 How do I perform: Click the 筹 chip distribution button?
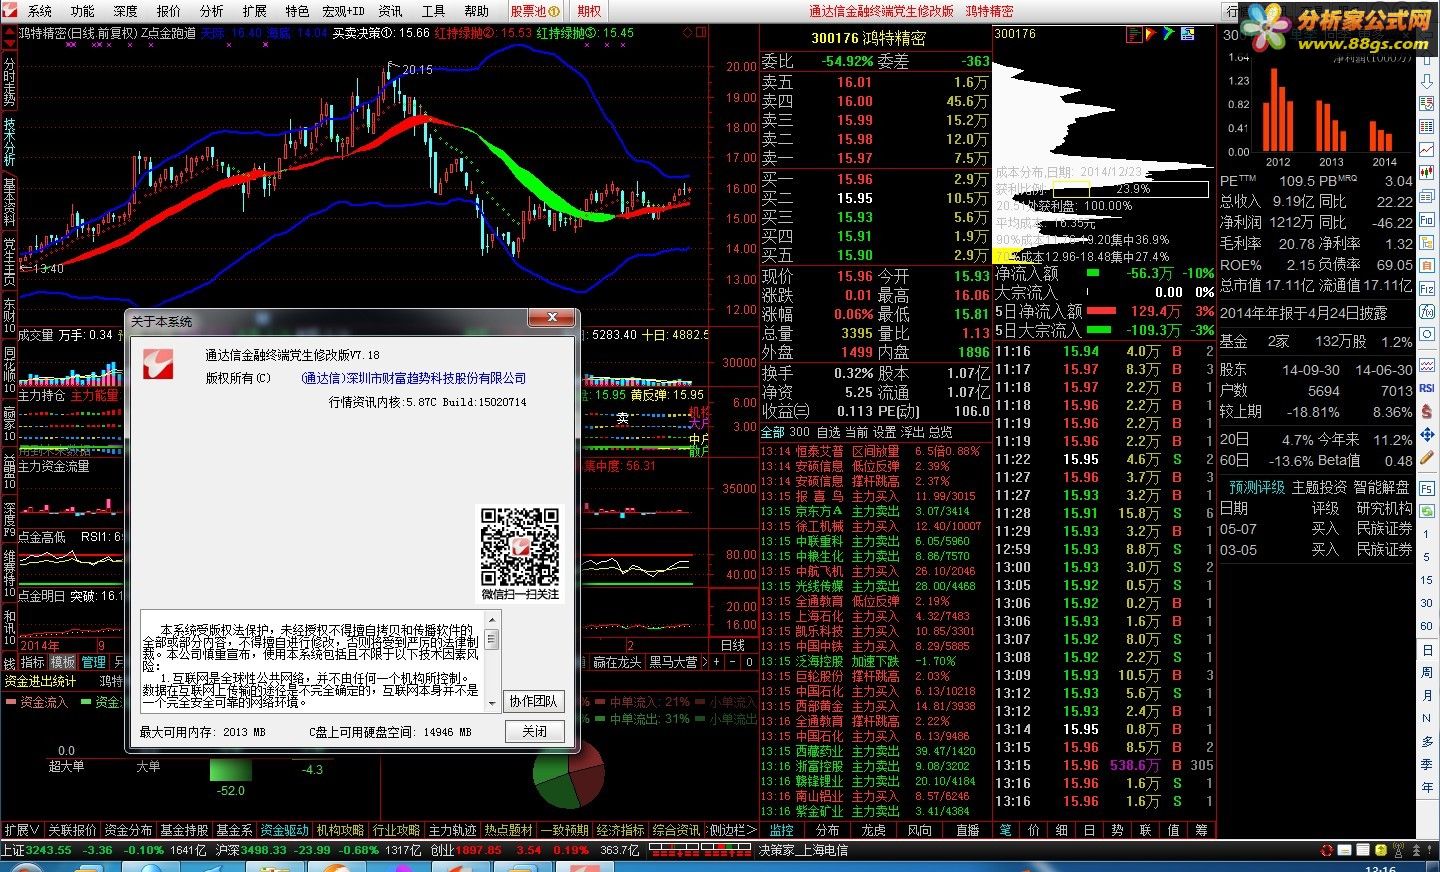(x=1201, y=830)
